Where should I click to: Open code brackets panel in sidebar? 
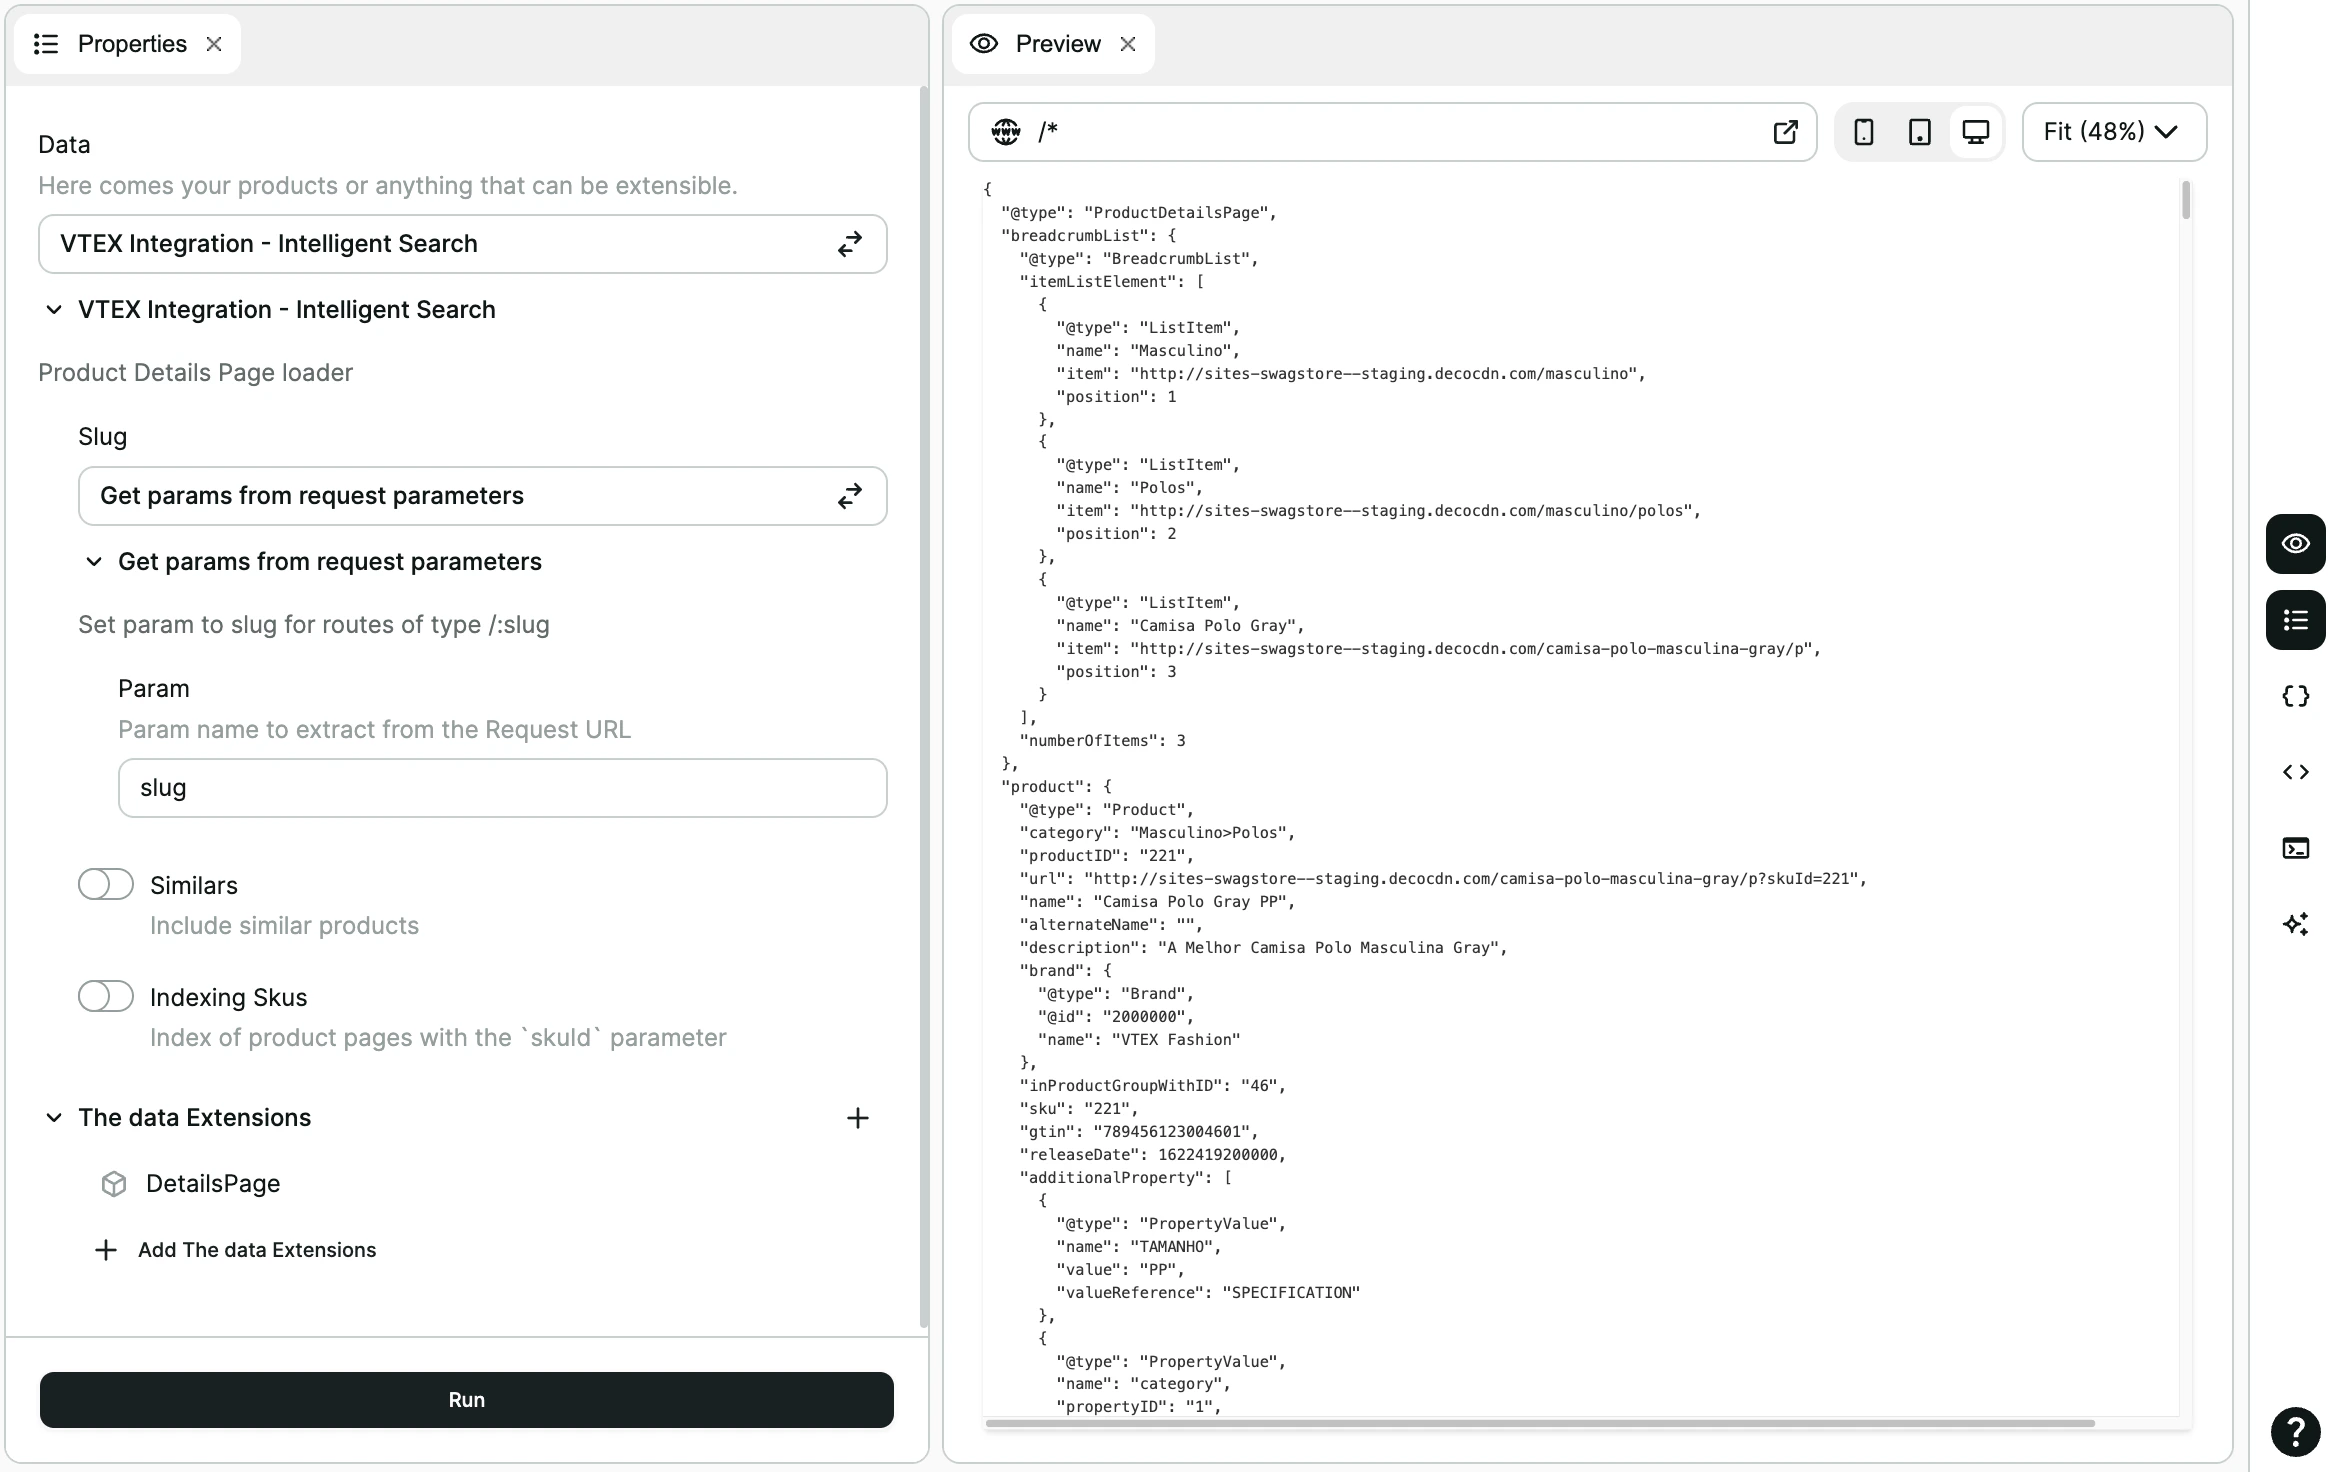coord(2295,772)
